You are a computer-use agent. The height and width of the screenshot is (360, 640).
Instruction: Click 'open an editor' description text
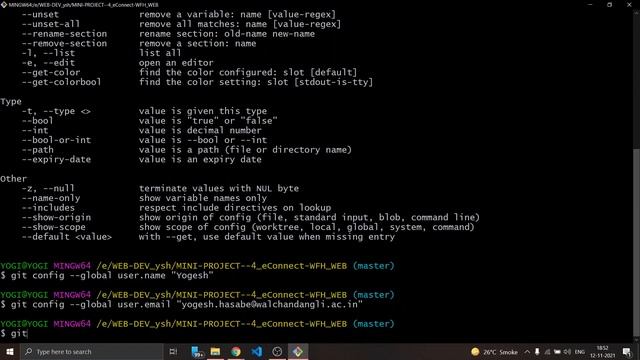[x=176, y=63]
